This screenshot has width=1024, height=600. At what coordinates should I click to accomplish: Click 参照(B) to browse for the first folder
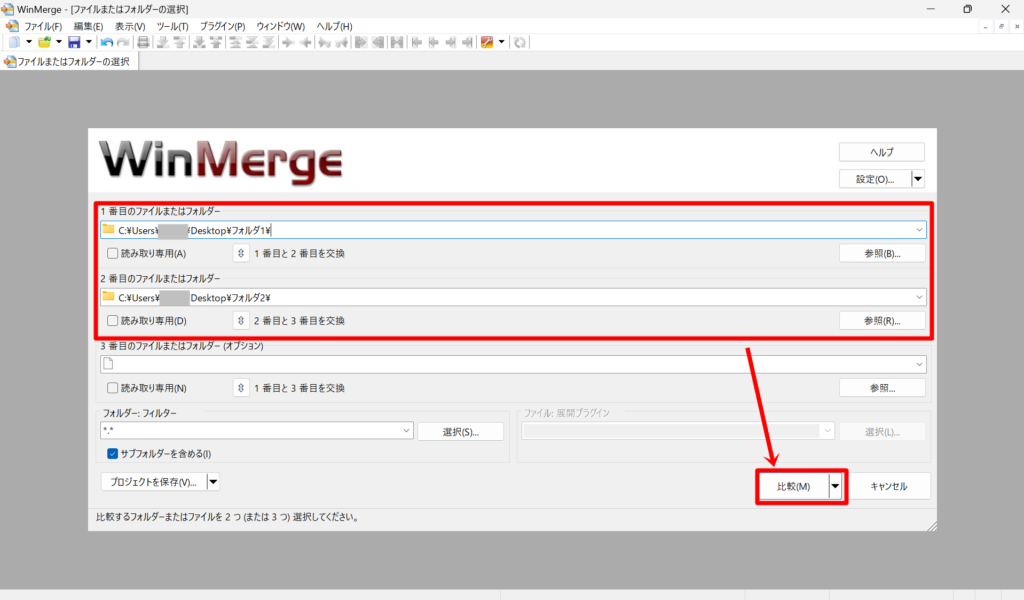[883, 252]
